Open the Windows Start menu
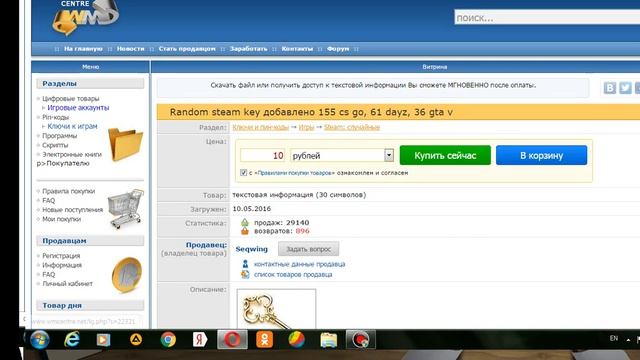 [40, 340]
